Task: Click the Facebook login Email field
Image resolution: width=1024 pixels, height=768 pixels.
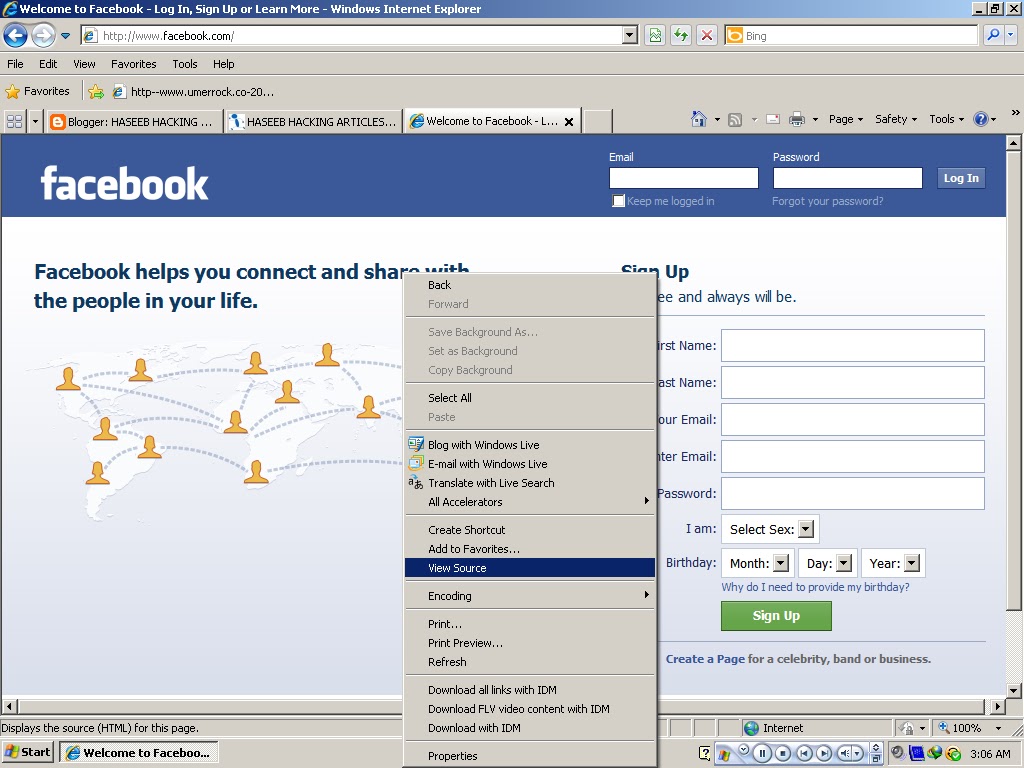Action: [x=684, y=178]
